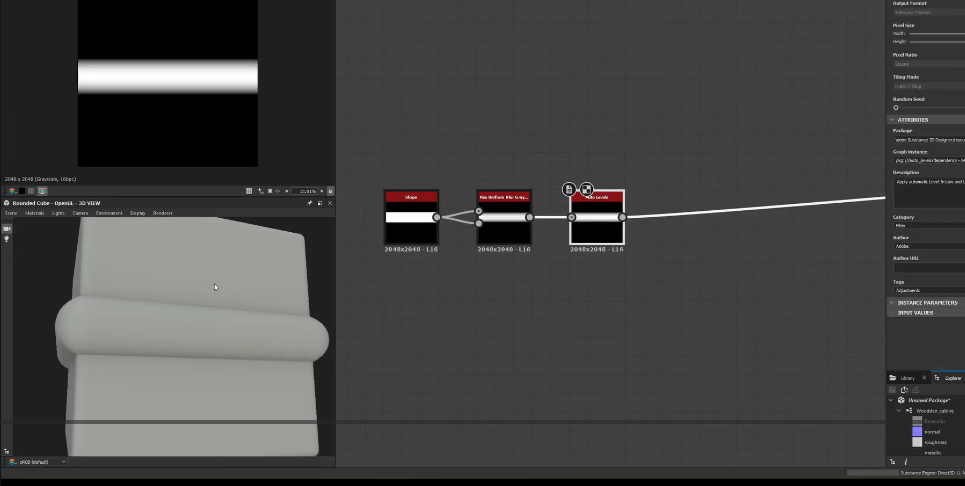Click the Auto Levels node output connector
This screenshot has width=965, height=486.
click(622, 217)
